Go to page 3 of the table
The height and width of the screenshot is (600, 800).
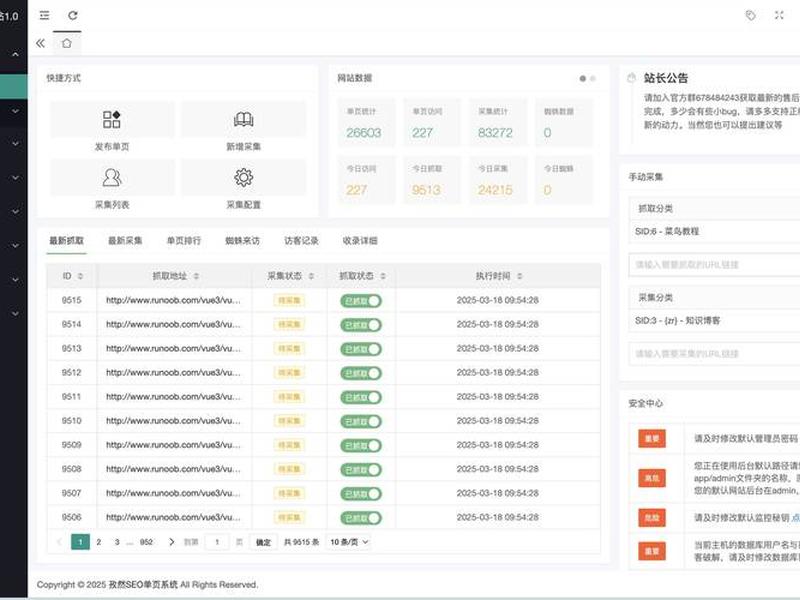click(x=117, y=542)
